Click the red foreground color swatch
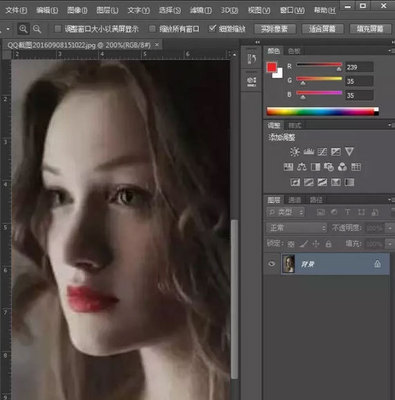 [x=271, y=67]
